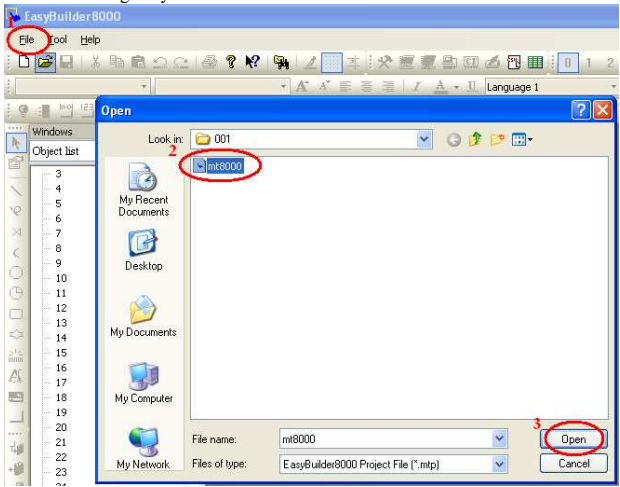This screenshot has height=487, width=620.
Task: Click the dialog help question mark button
Action: pos(580,110)
